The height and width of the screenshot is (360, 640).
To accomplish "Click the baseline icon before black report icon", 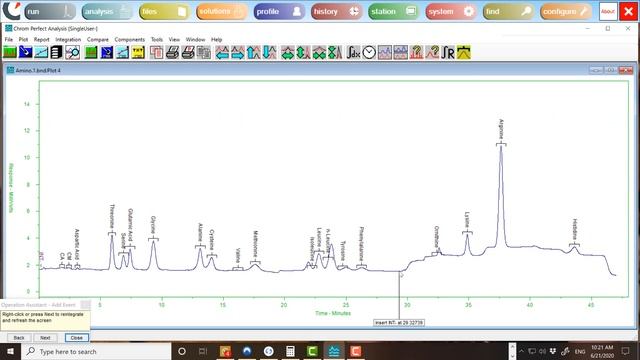I will click(41, 53).
